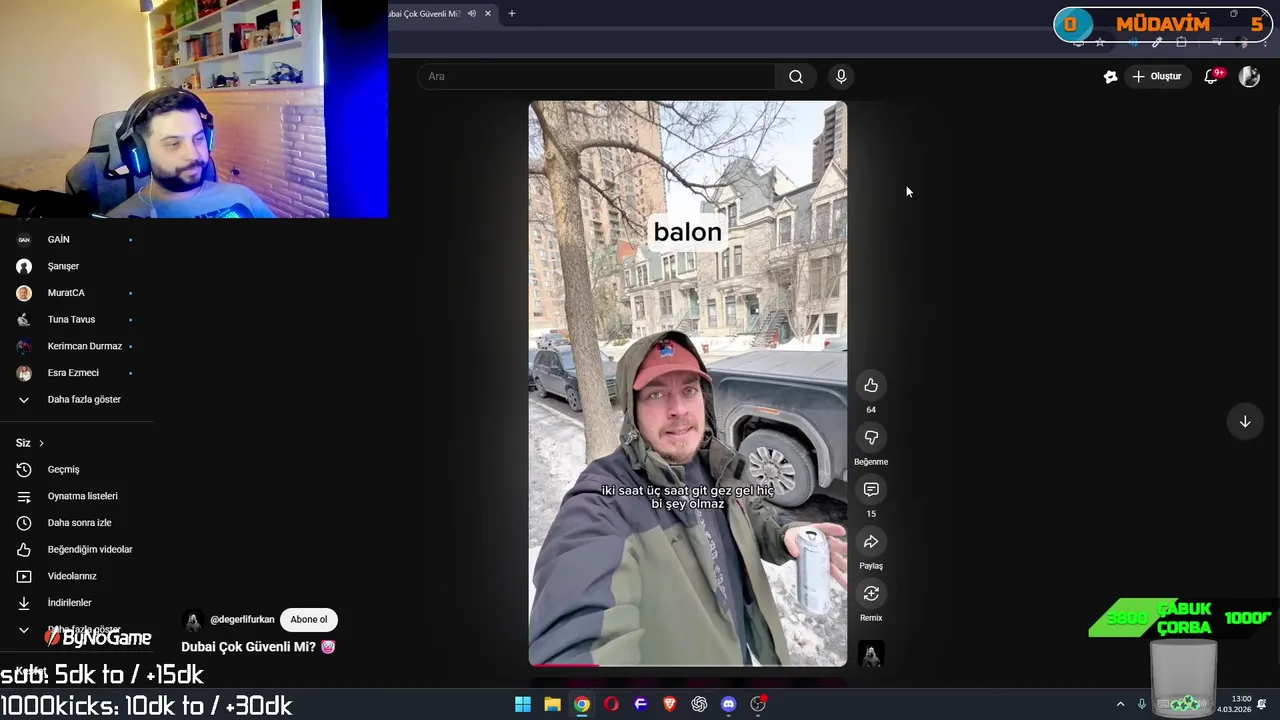Open Brave browser from taskbar
1280x720 pixels.
click(670, 705)
